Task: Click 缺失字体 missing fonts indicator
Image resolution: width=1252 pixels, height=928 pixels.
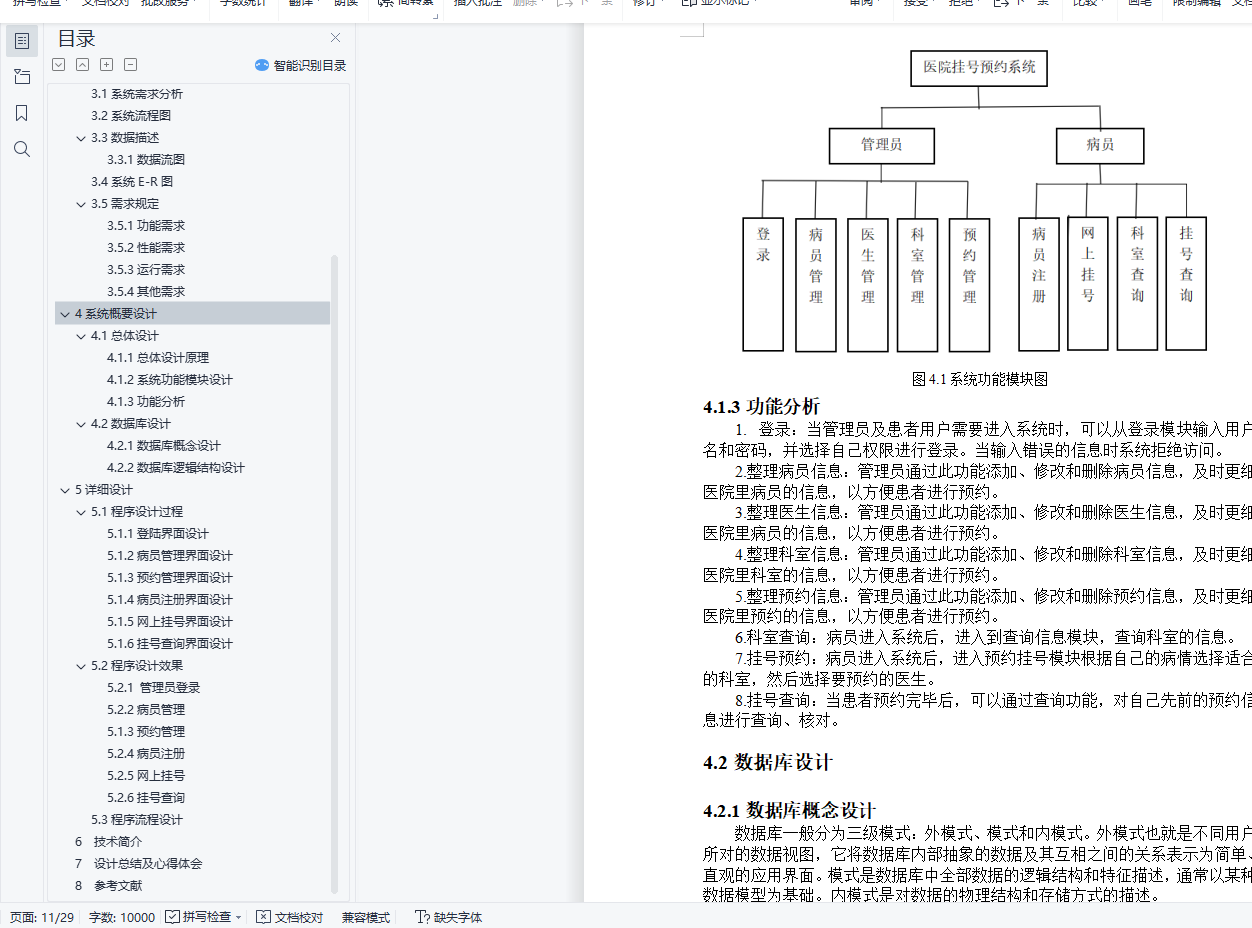Action: pyautogui.click(x=449, y=917)
